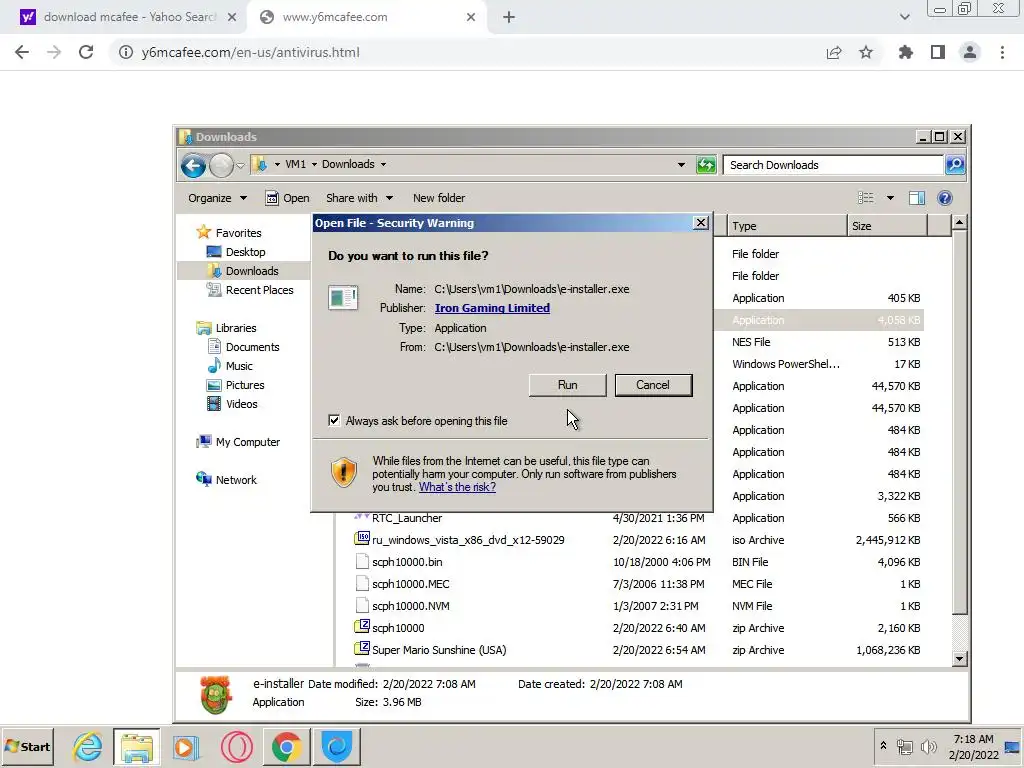Close the Open File Security Warning dialog
The height and width of the screenshot is (768, 1024).
[x=701, y=223]
